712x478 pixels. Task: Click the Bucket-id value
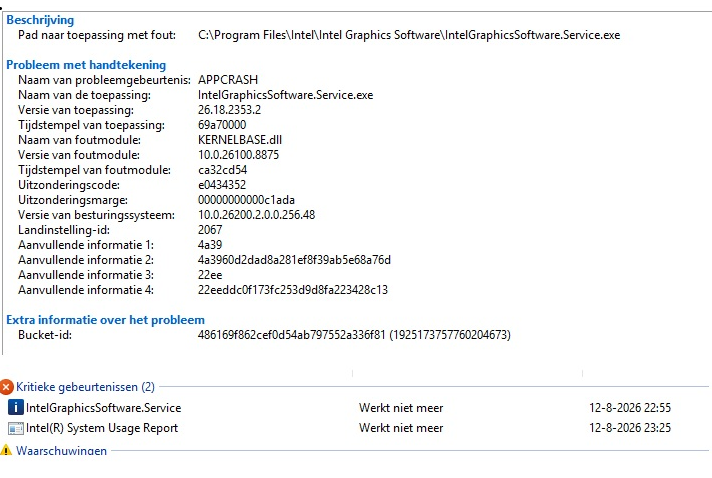pyautogui.click(x=354, y=335)
